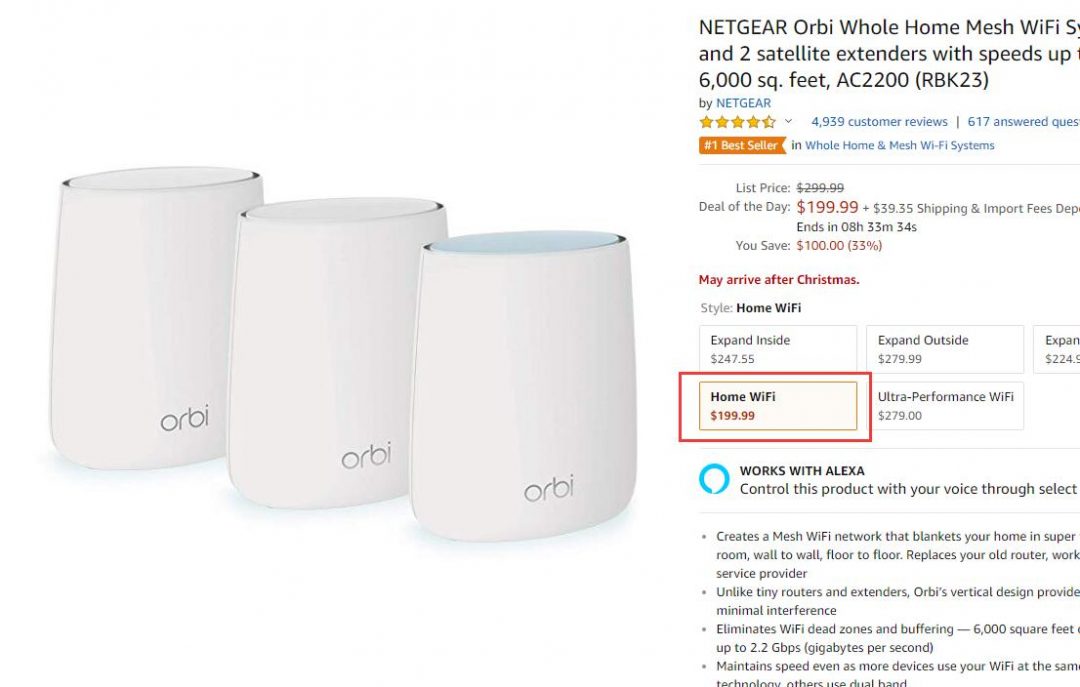The image size is (1080, 687).
Task: Click the Deal of the Day price
Action: tap(827, 207)
